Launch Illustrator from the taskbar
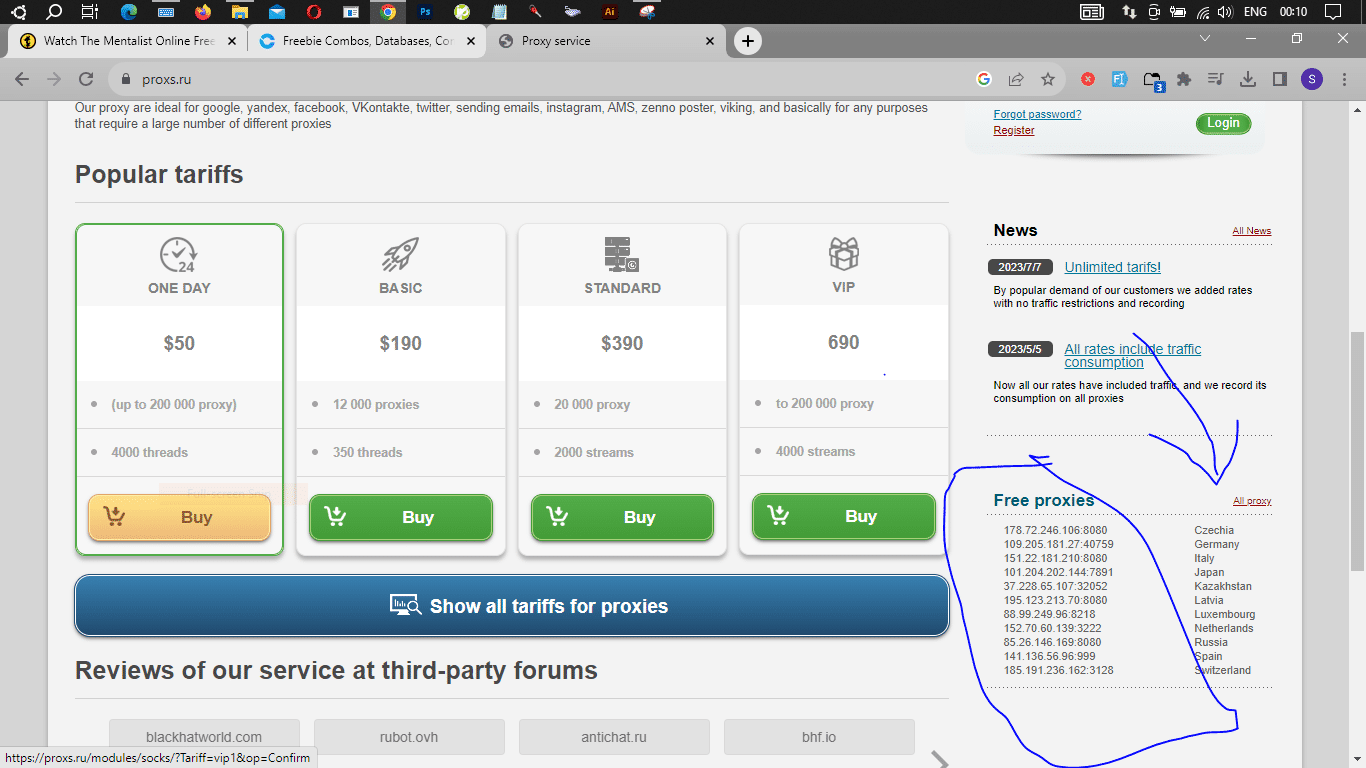The image size is (1366, 768). (609, 12)
